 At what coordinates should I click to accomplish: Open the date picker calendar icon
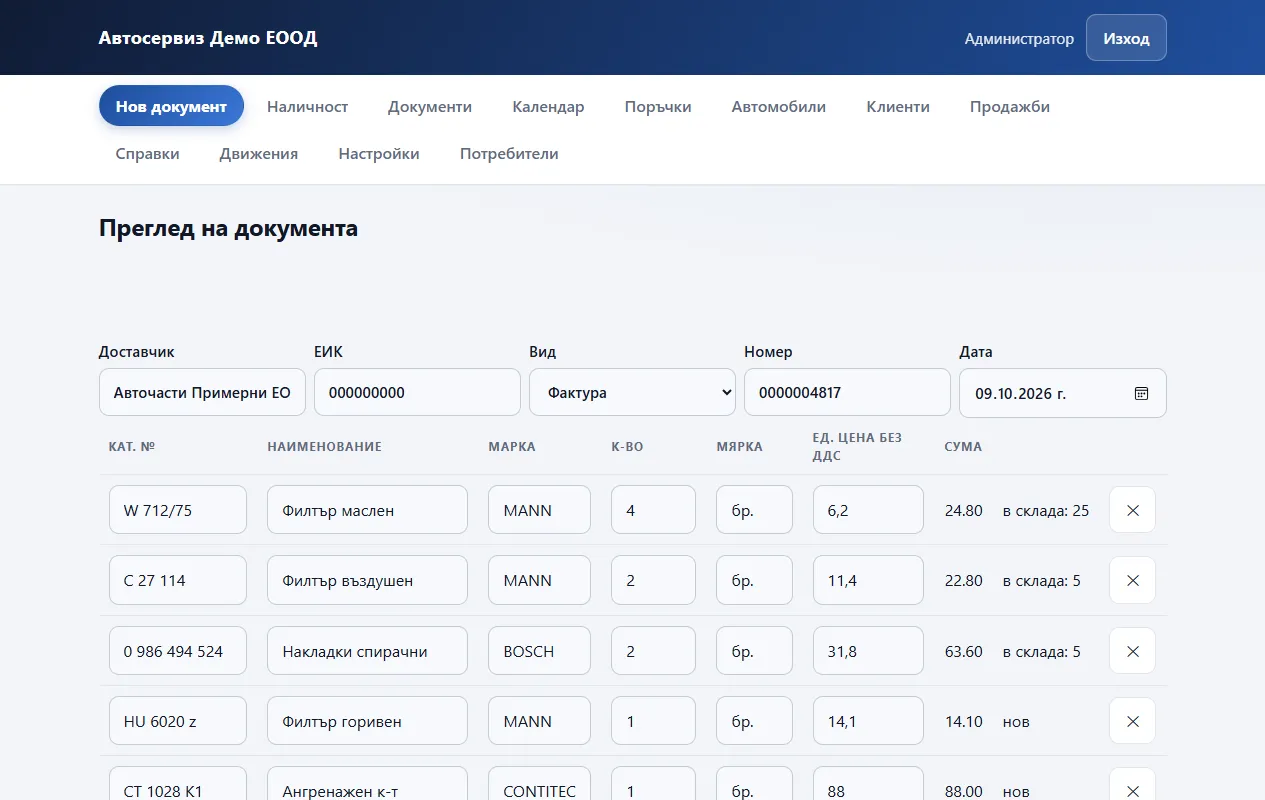pos(1141,393)
